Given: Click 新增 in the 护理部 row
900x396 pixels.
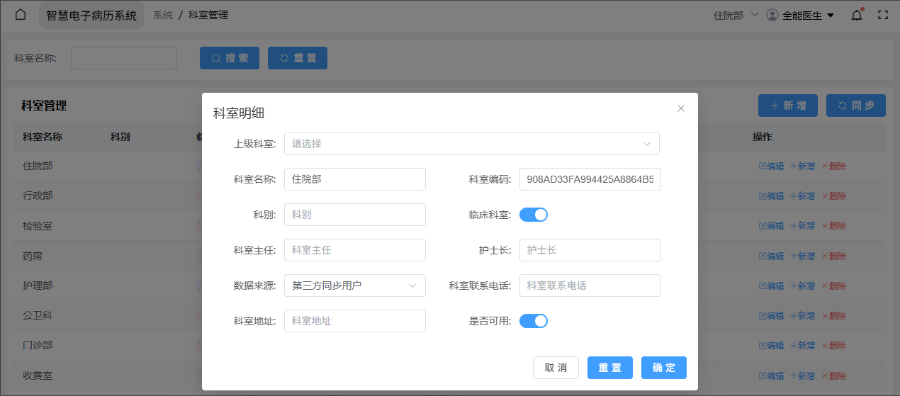Looking at the screenshot, I should [x=802, y=285].
